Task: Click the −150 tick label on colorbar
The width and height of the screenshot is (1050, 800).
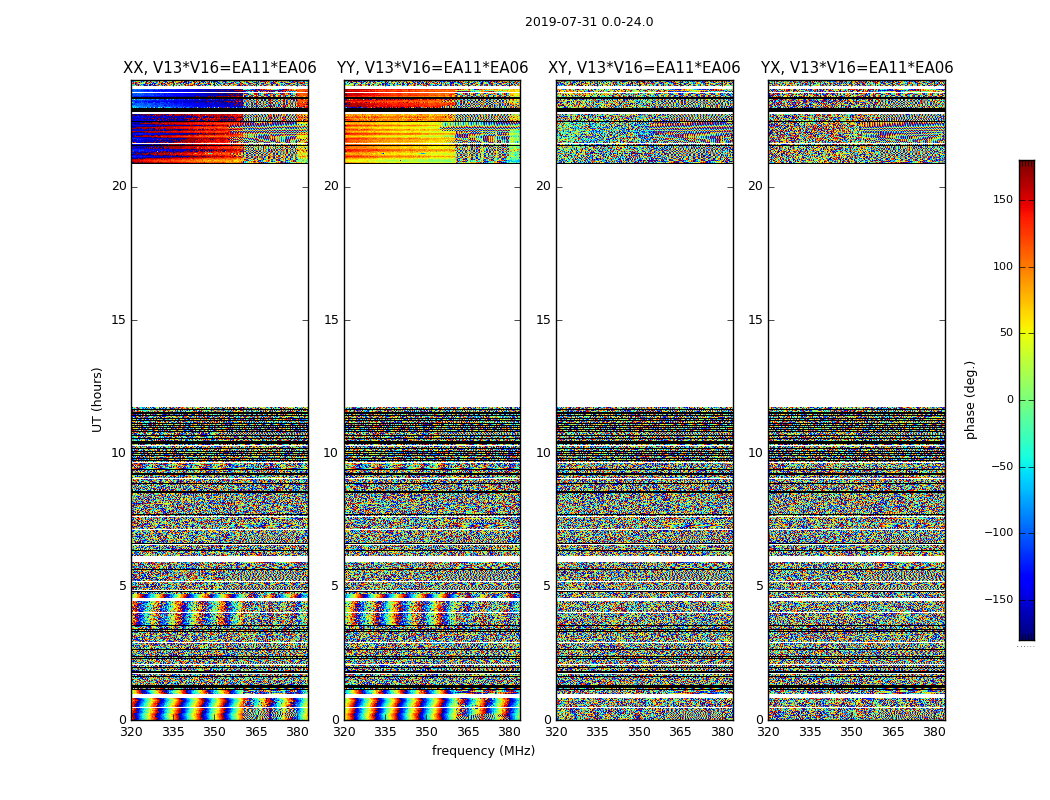Action: coord(998,599)
